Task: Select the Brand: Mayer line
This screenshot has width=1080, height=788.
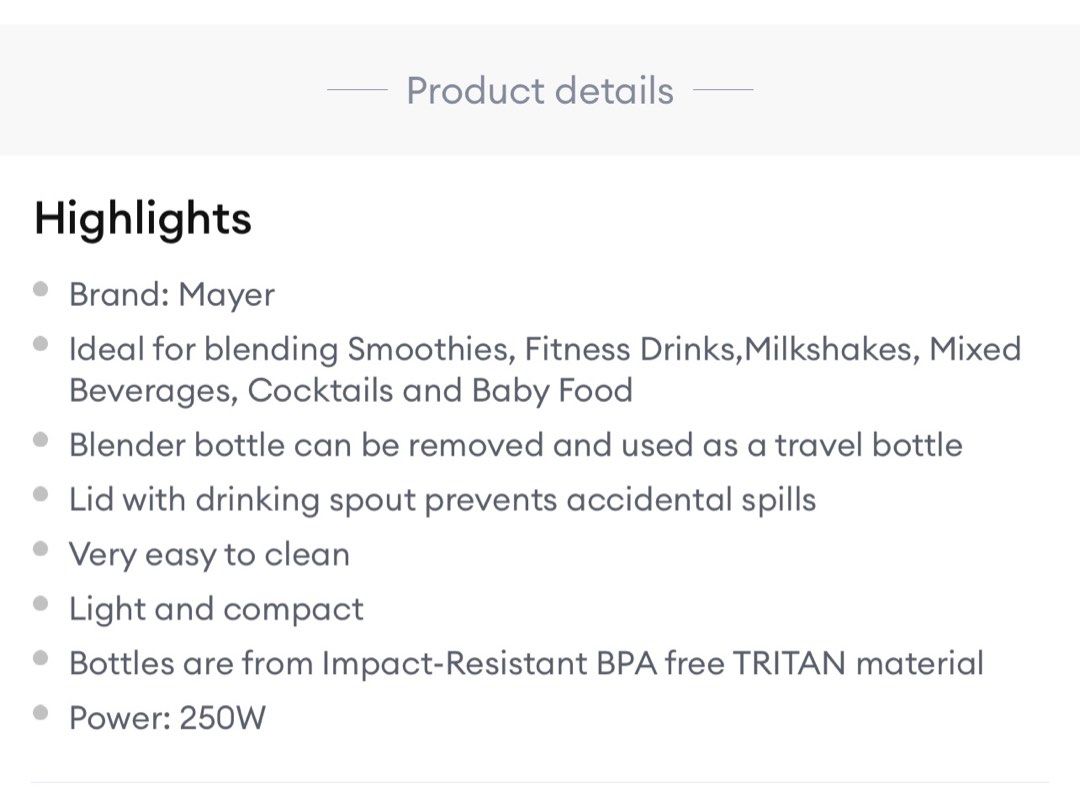Action: point(171,295)
